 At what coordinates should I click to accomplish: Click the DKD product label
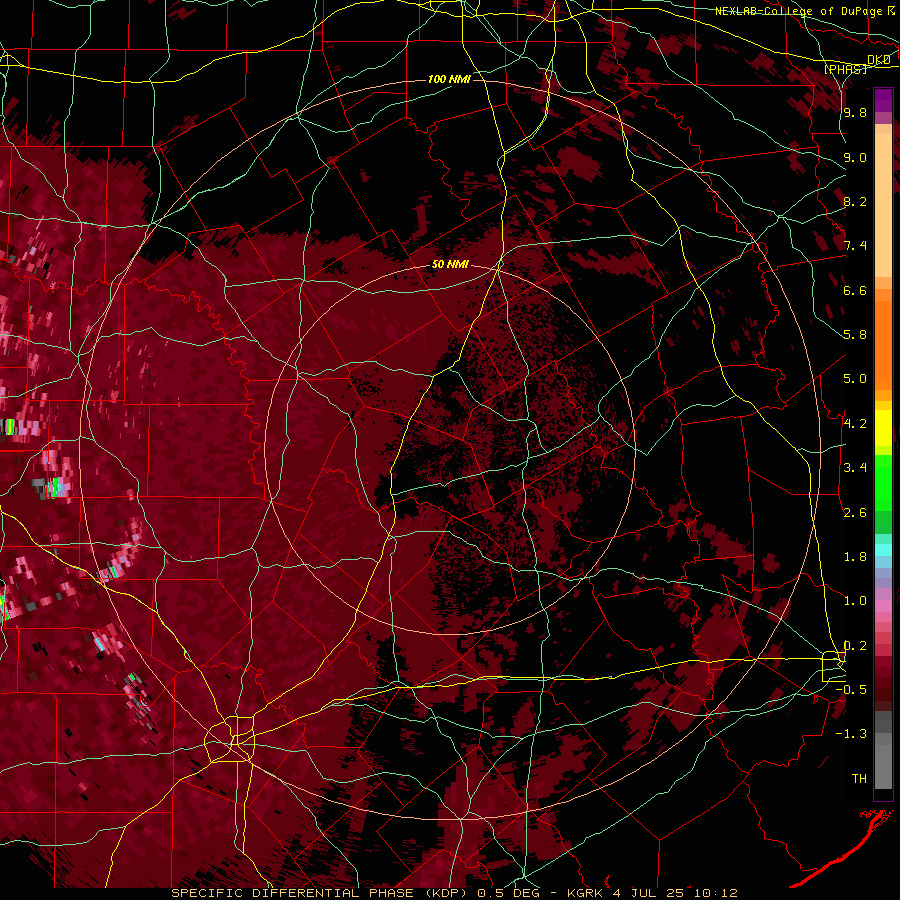pos(879,60)
